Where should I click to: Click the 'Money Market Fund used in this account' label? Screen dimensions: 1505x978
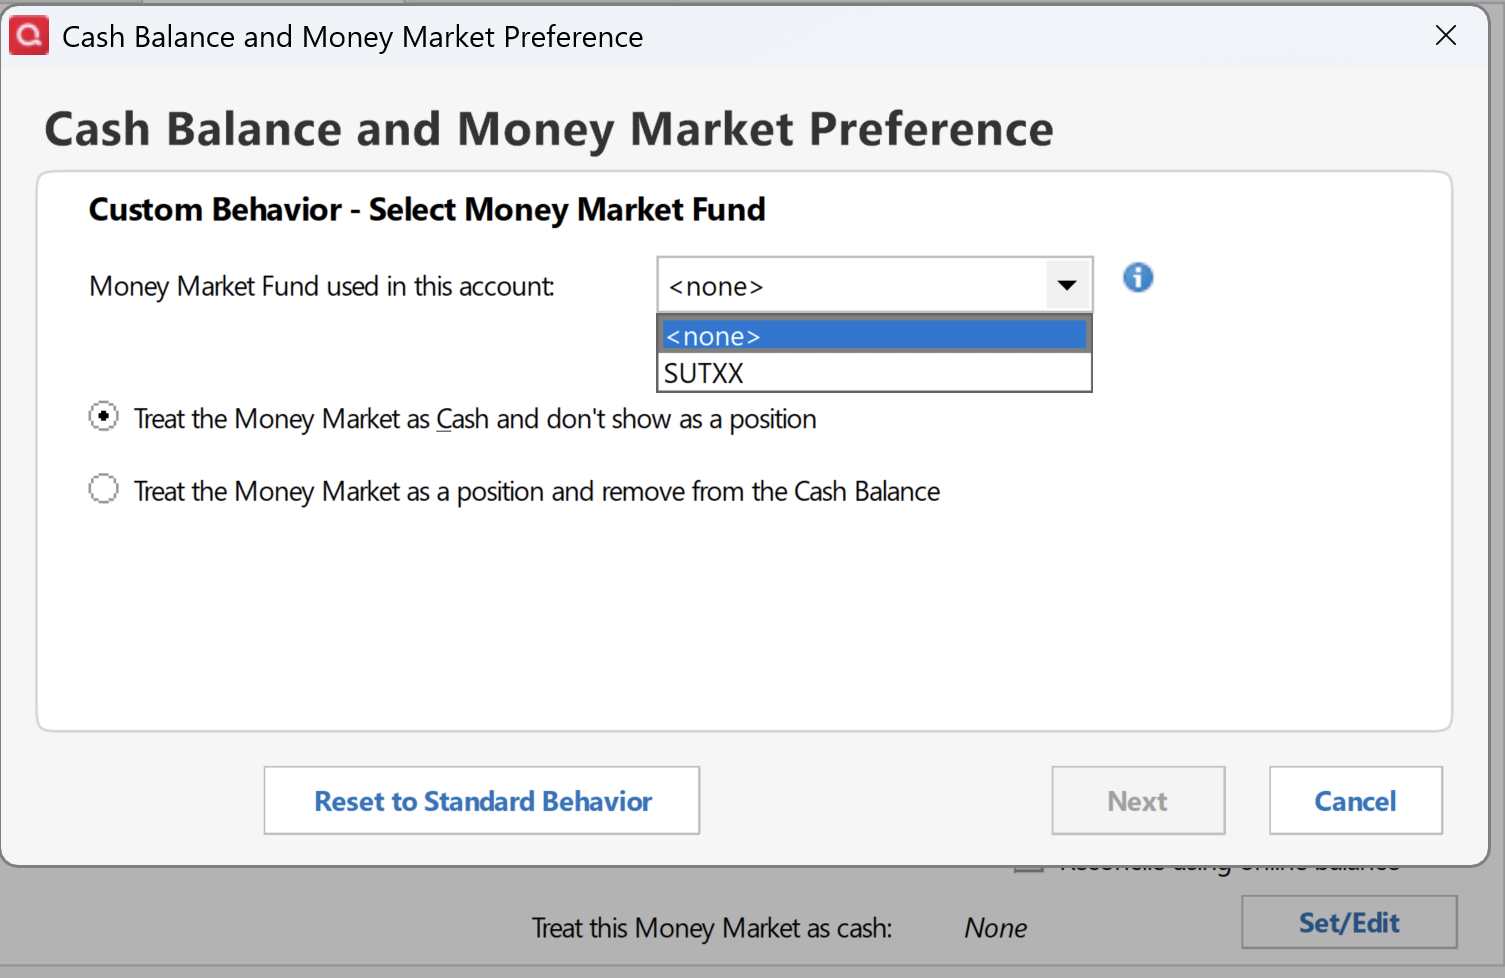click(x=321, y=287)
